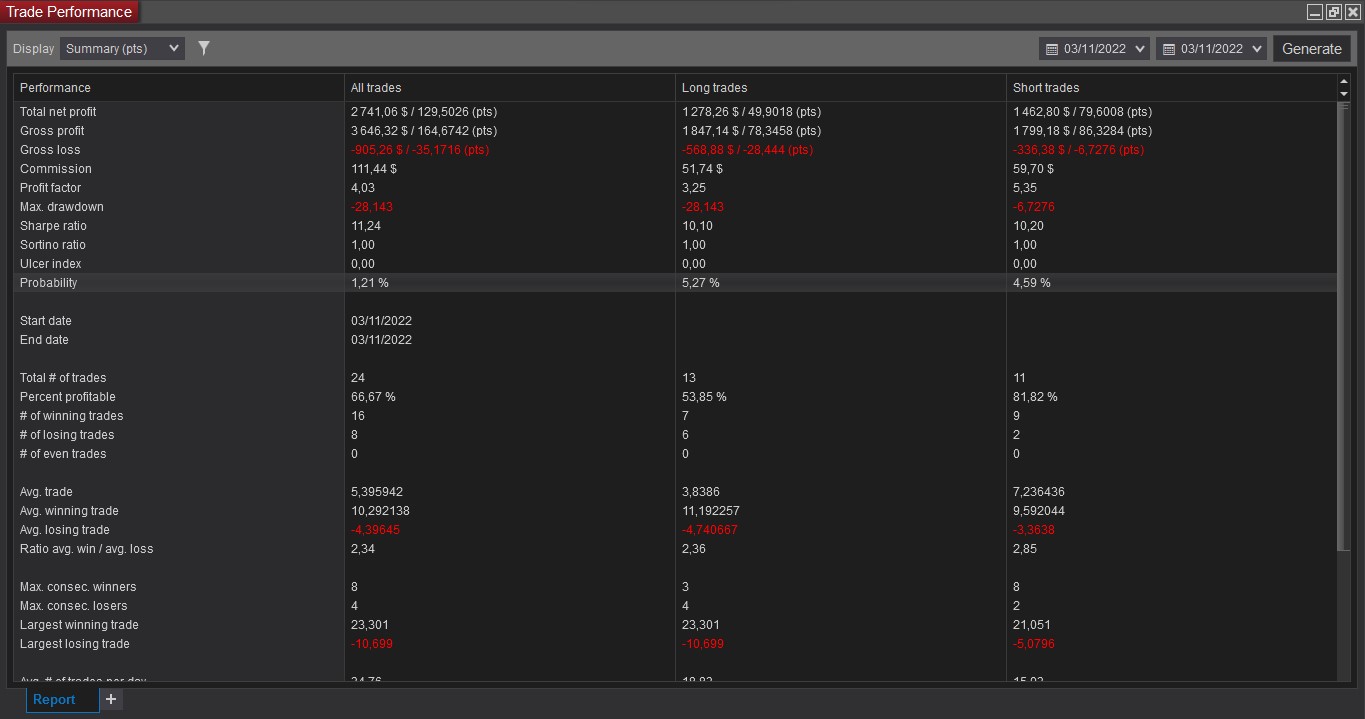Click the start date calendar icon
The image size is (1365, 719).
pyautogui.click(x=1051, y=49)
